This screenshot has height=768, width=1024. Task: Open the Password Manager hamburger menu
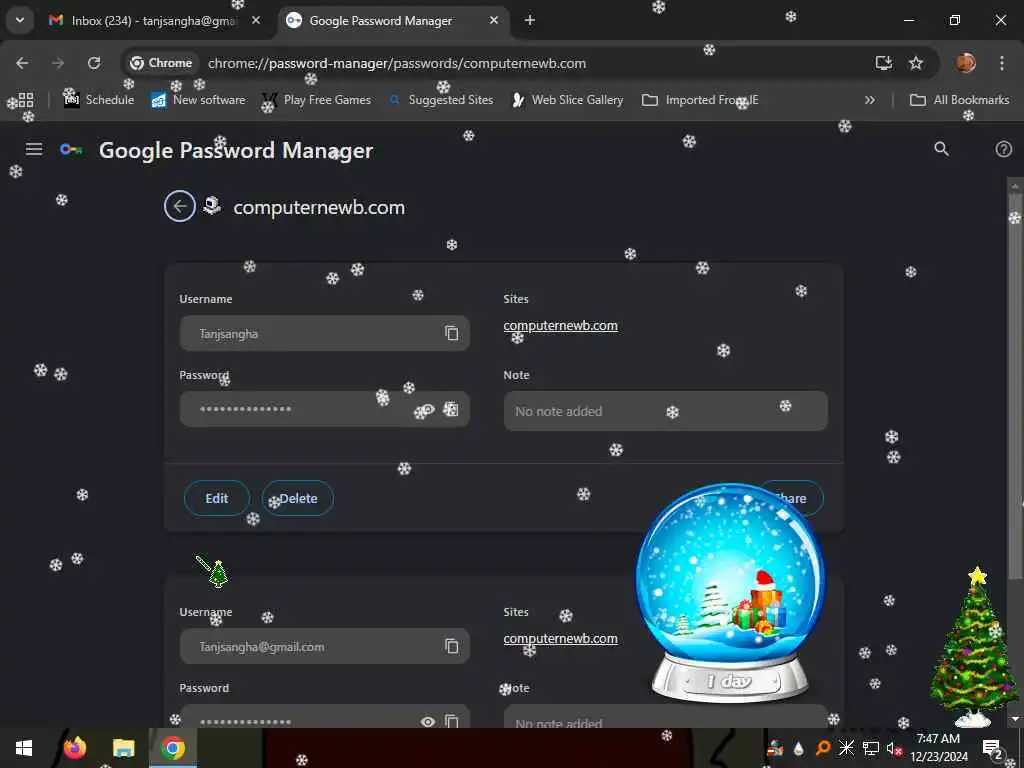[34, 150]
